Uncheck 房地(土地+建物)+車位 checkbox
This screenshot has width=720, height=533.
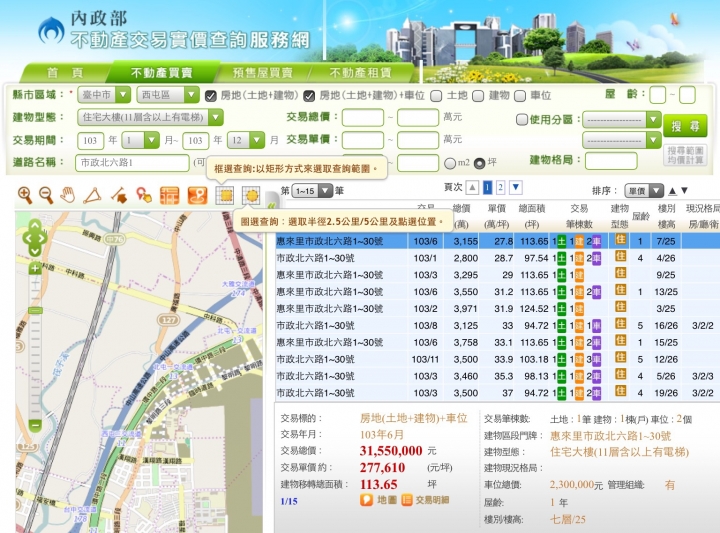[x=309, y=95]
